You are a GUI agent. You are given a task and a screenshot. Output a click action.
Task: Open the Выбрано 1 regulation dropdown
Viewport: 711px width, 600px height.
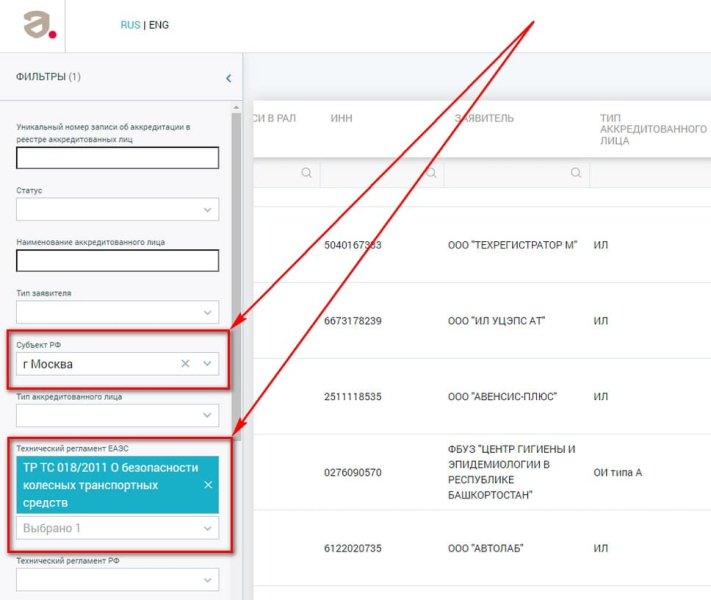click(x=207, y=528)
